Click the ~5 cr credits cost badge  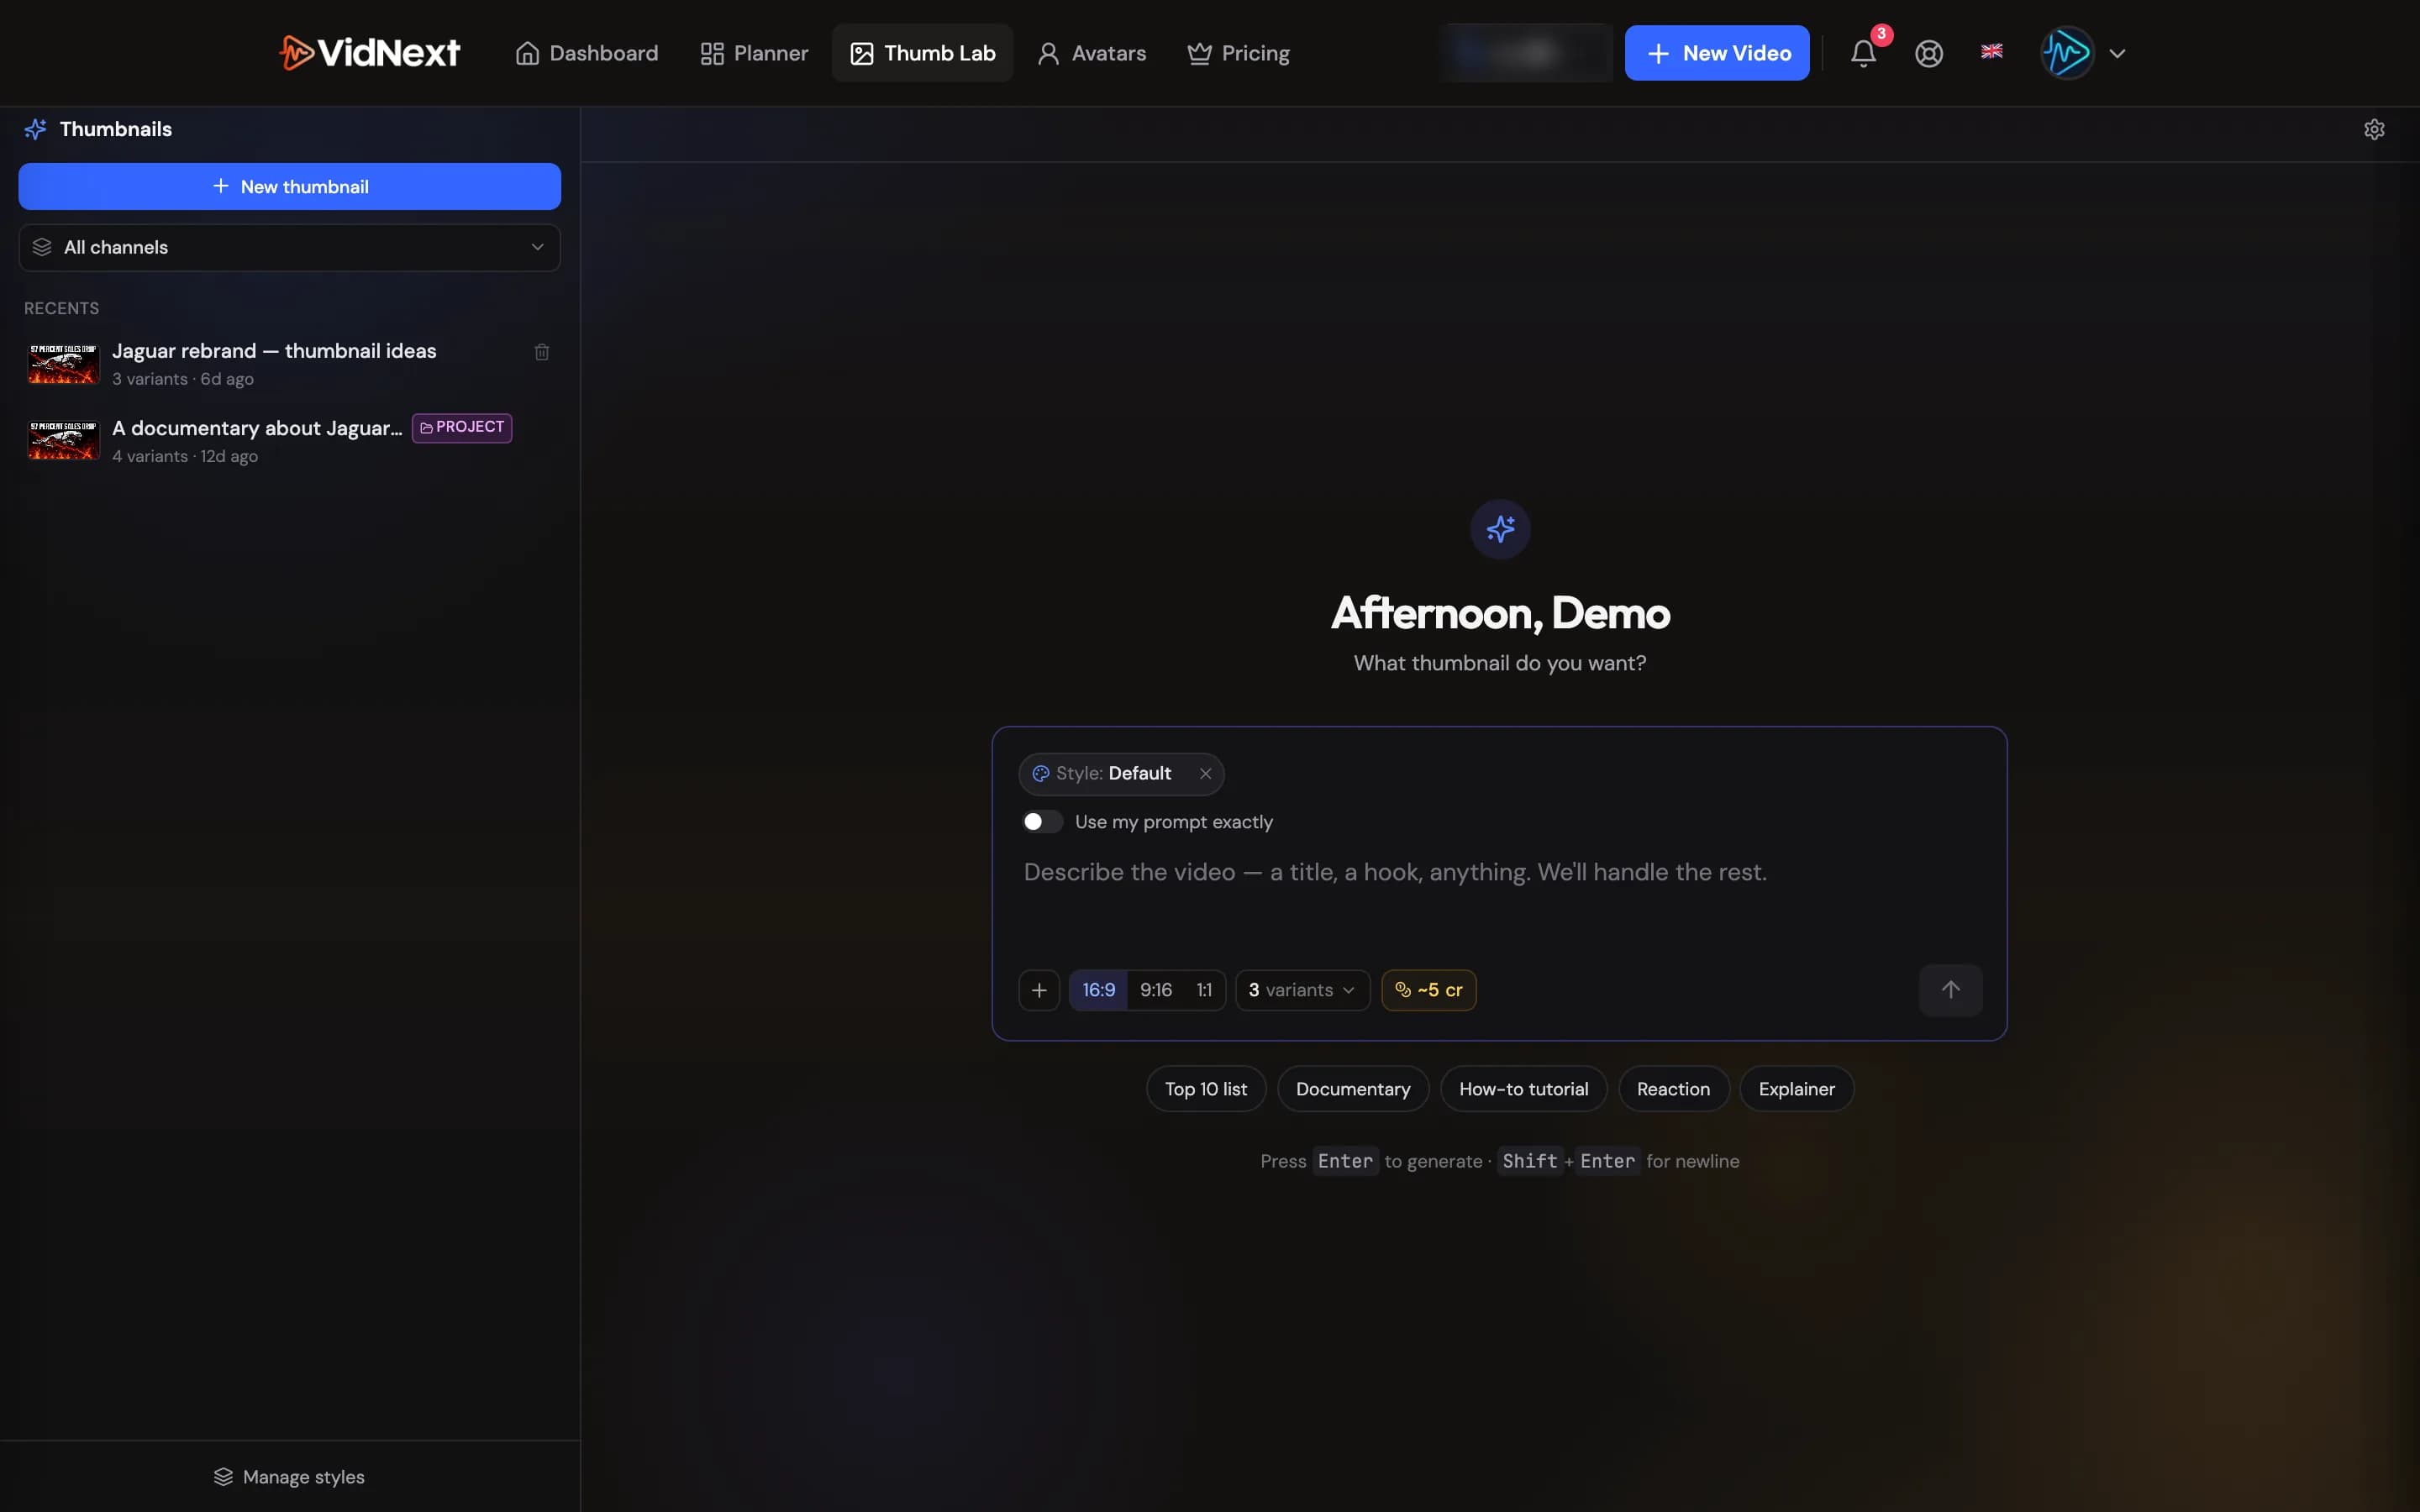point(1428,990)
